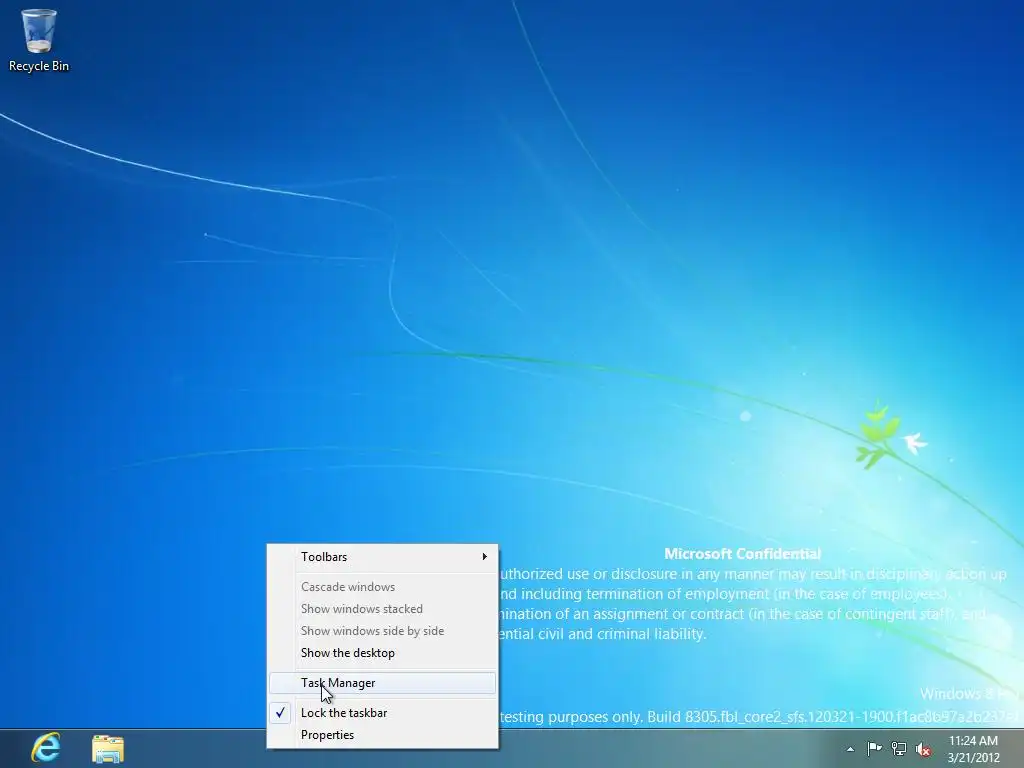Open File Explorer from the taskbar
Image resolution: width=1024 pixels, height=768 pixels.
(108, 749)
